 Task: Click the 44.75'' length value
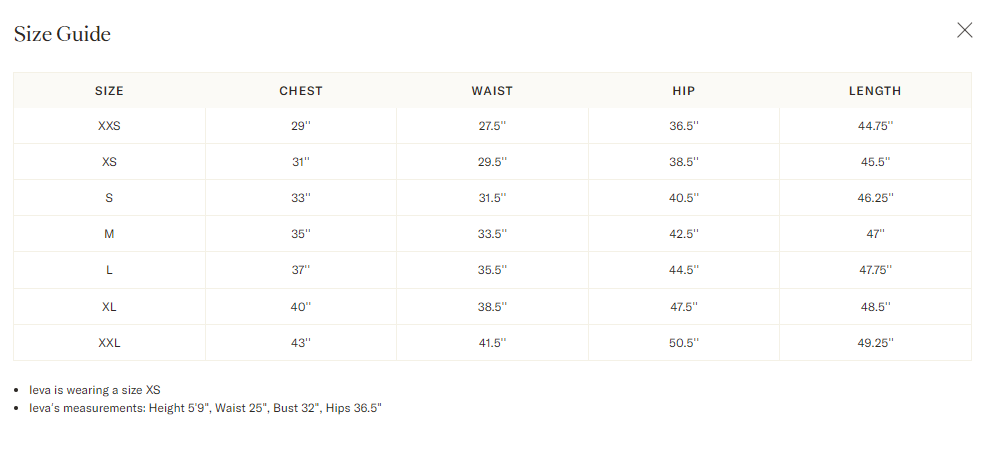coord(875,126)
